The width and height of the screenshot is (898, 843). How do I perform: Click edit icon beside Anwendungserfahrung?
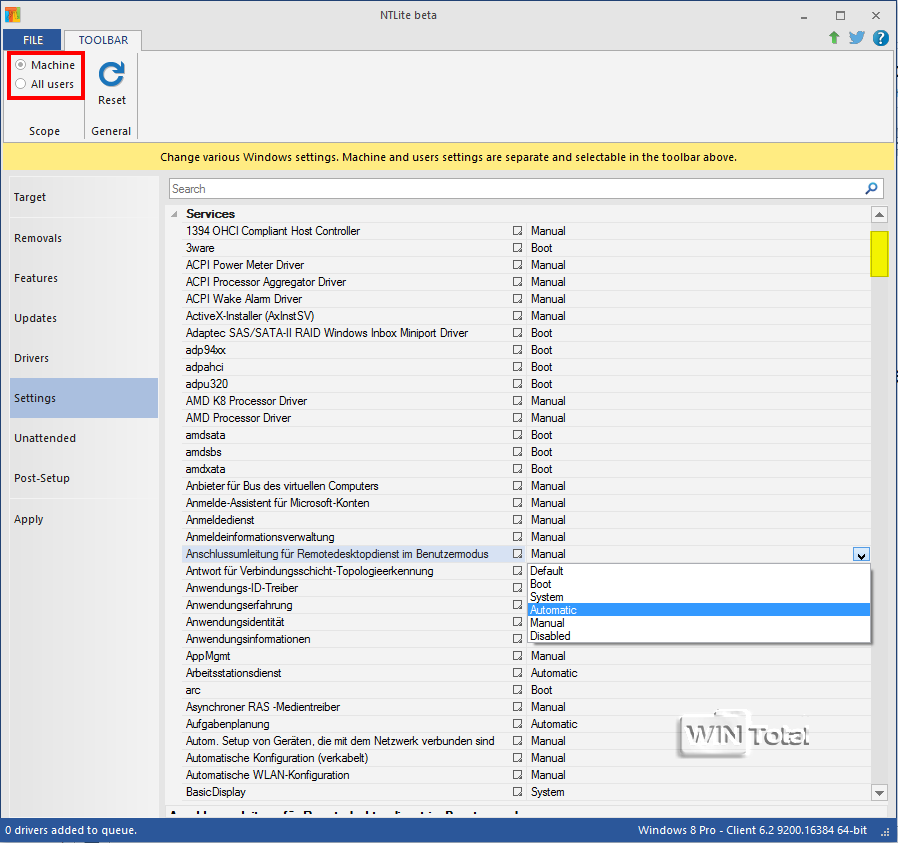coord(517,605)
